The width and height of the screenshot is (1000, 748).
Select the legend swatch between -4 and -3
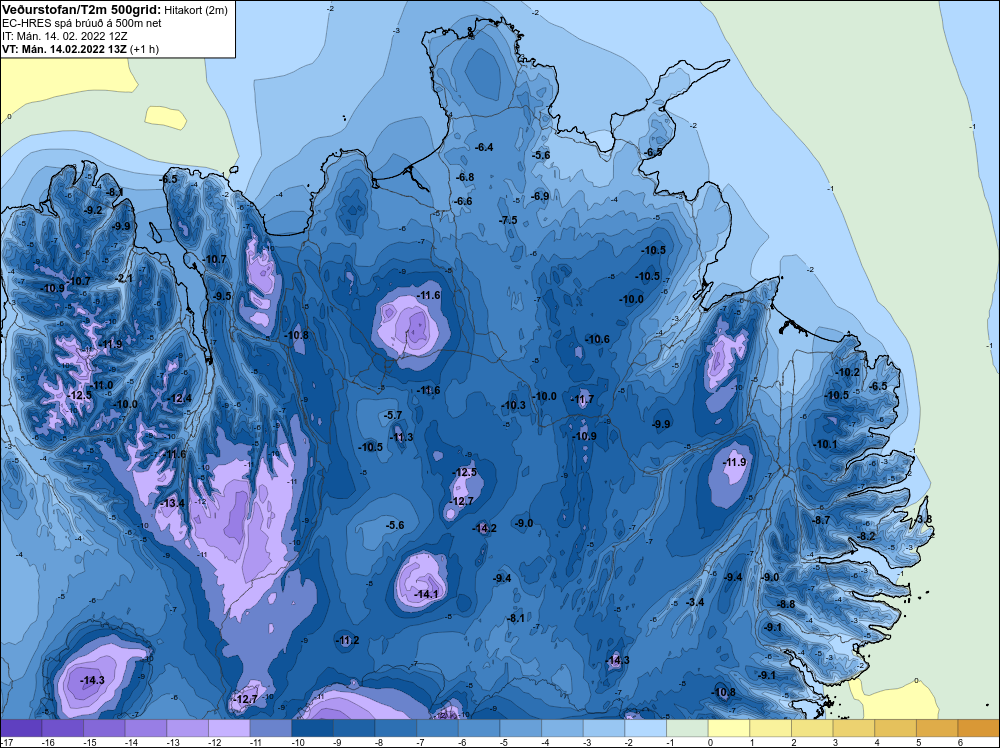[x=562, y=728]
